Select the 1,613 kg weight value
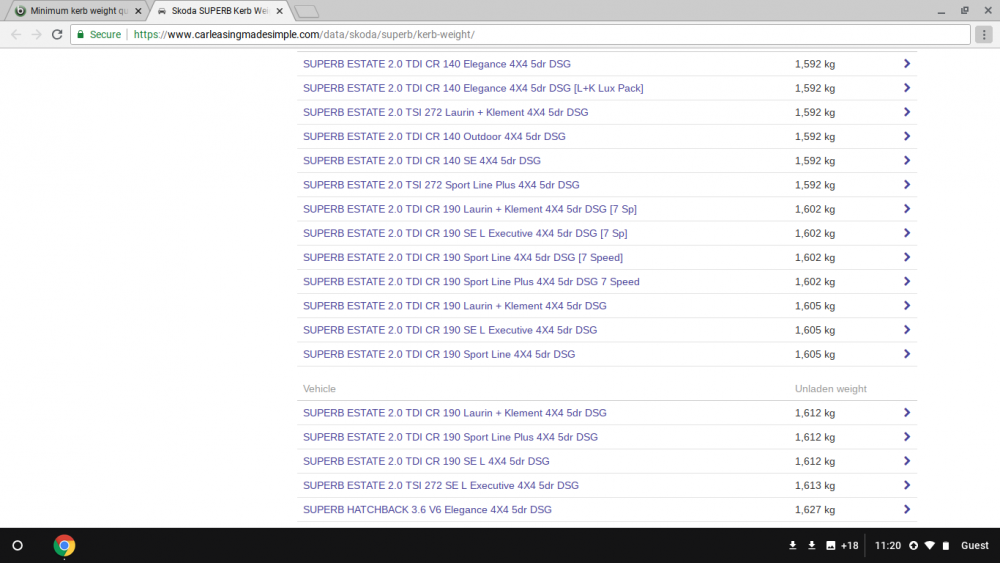 coord(815,485)
